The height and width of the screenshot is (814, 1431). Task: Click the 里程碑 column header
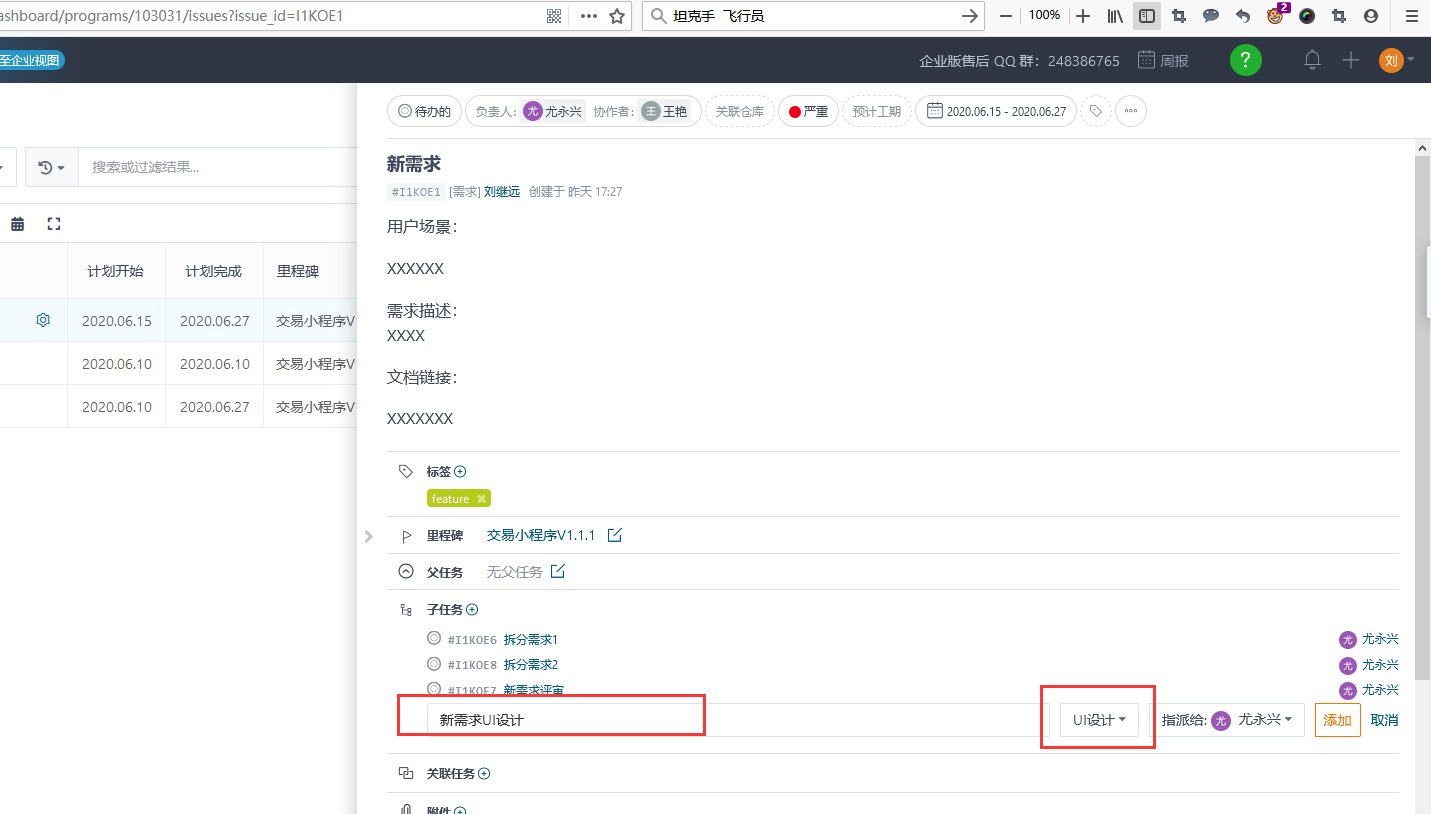point(298,271)
